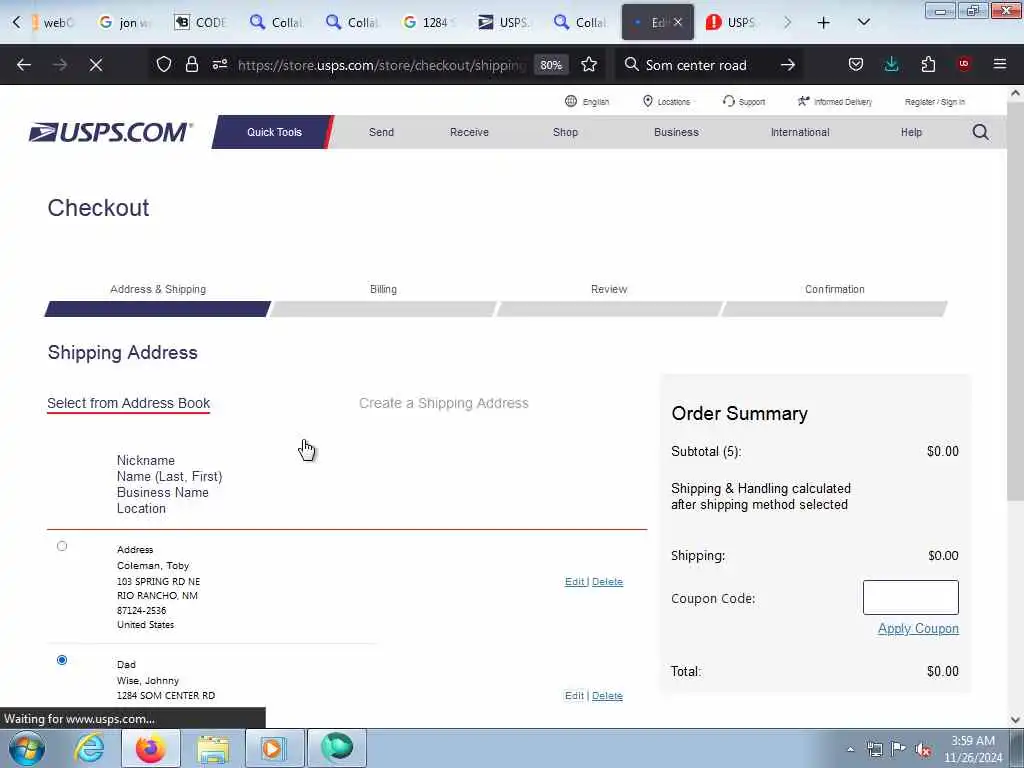Viewport: 1024px width, 768px height.
Task: Open the 80% zoom level indicator
Action: (551, 65)
